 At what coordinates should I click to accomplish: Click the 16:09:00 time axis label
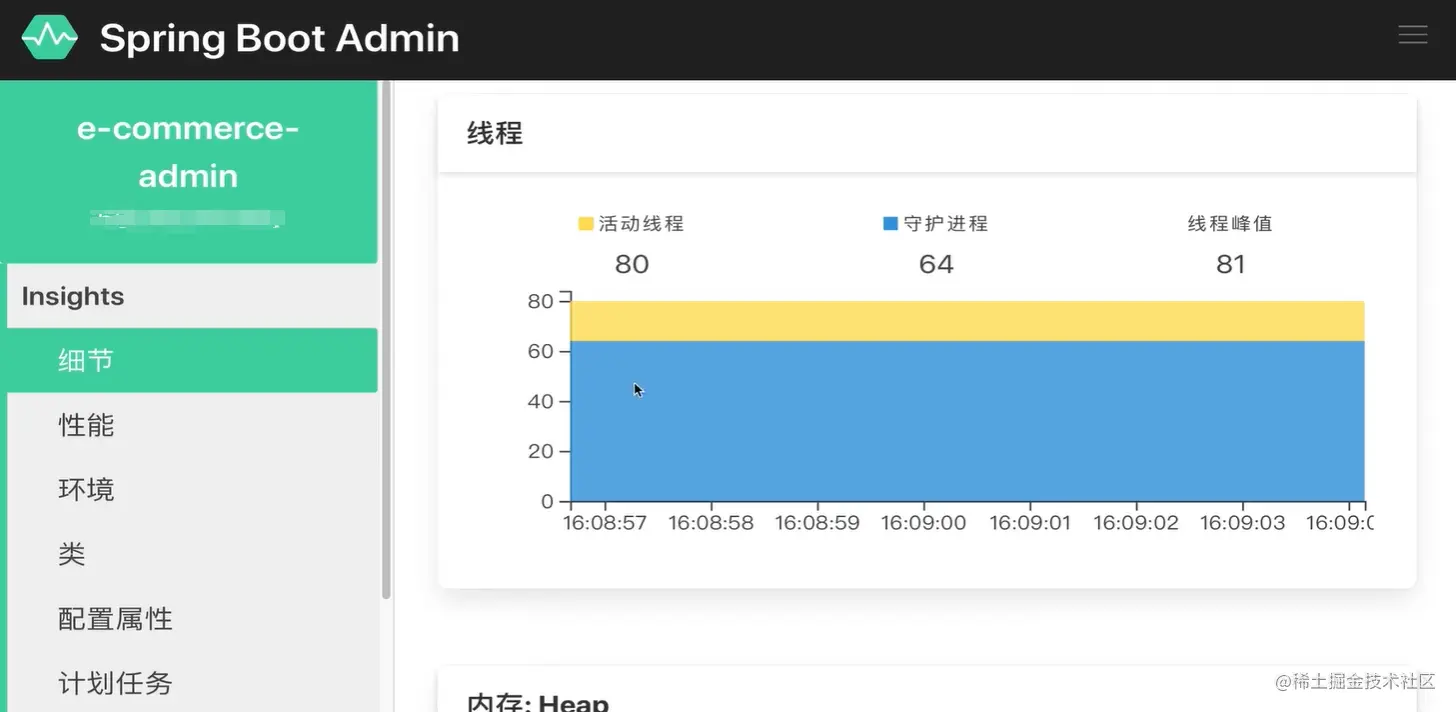(923, 523)
